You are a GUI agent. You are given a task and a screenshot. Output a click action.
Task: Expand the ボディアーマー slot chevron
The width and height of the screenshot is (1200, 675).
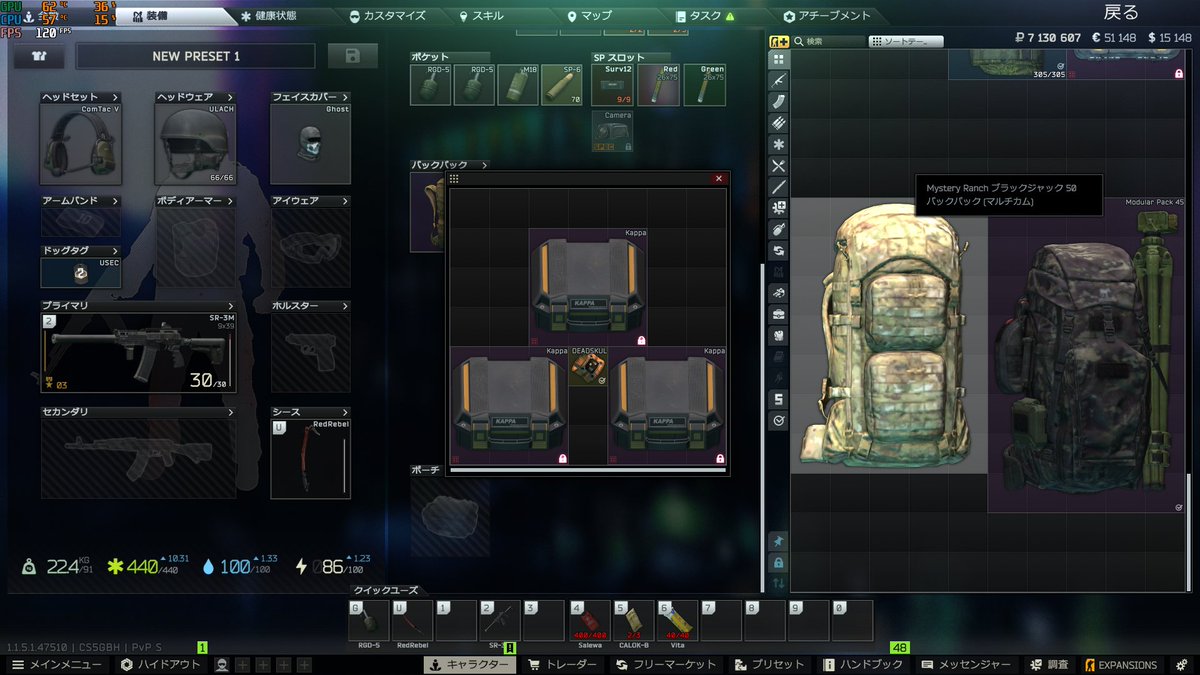click(x=231, y=201)
